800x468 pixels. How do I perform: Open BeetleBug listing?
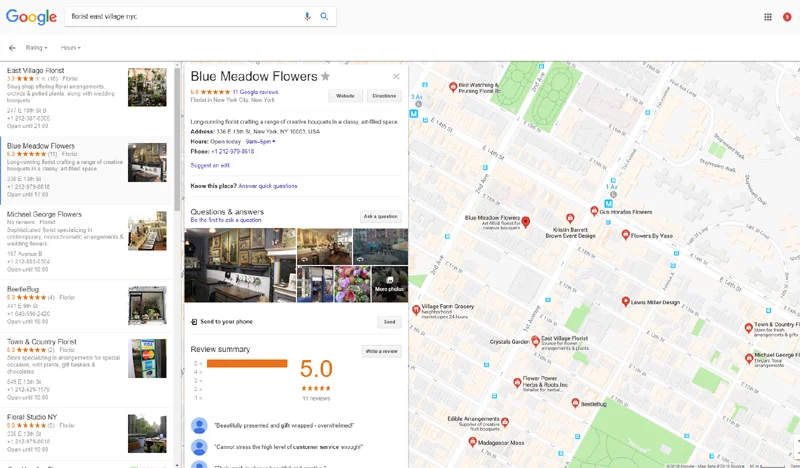point(87,306)
